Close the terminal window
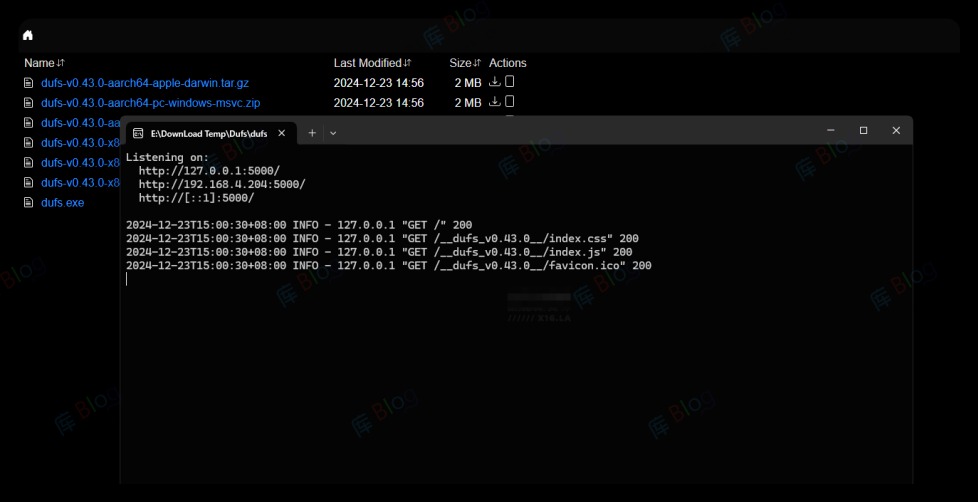 [896, 130]
